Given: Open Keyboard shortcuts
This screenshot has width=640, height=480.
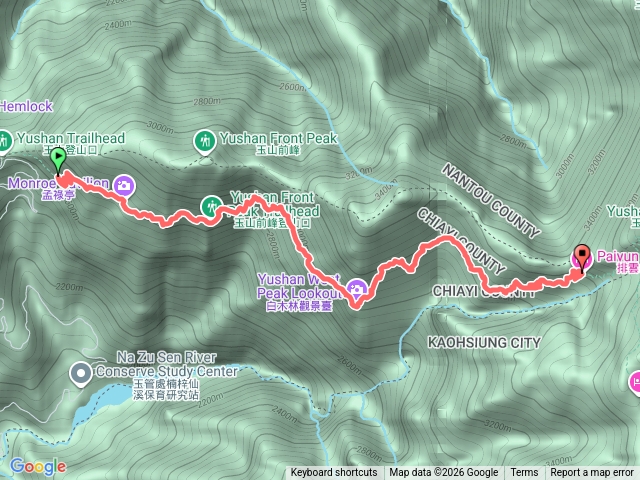Looking at the screenshot, I should coord(334,473).
